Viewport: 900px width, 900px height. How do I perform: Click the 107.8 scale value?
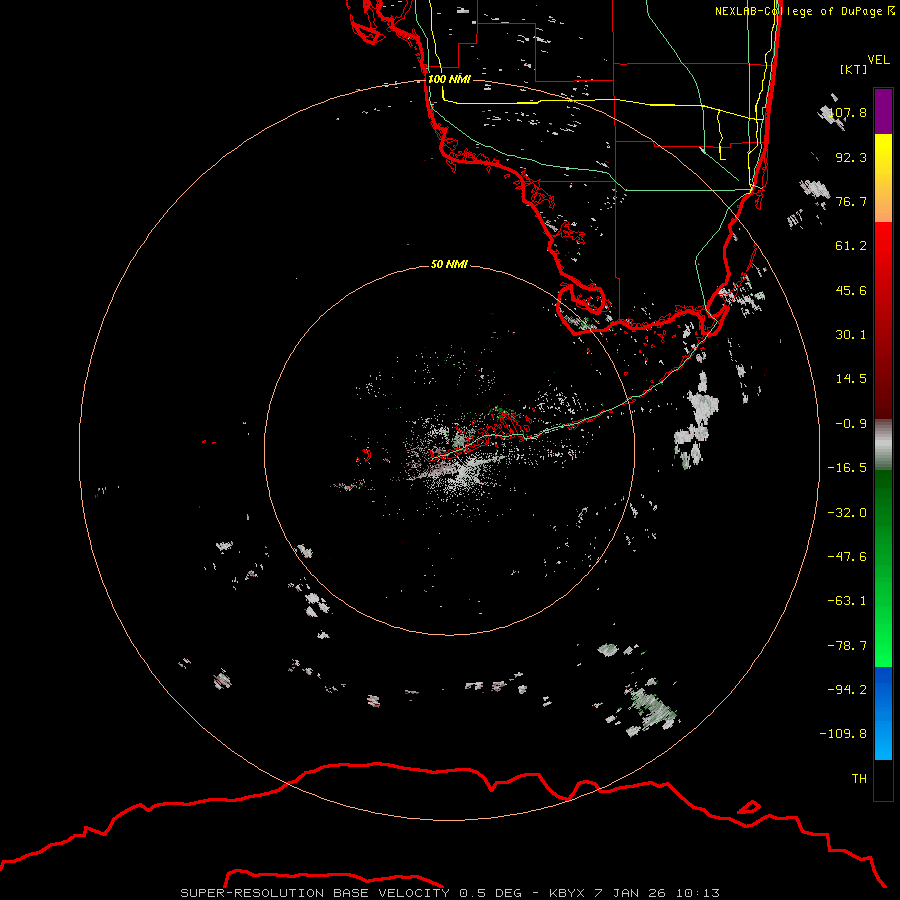point(848,112)
